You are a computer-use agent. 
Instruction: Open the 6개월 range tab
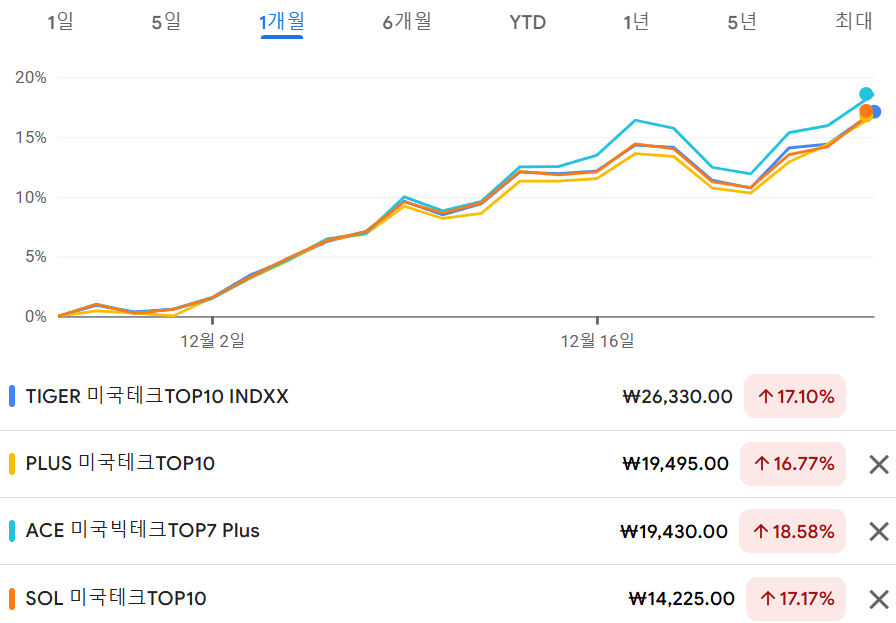(x=406, y=22)
